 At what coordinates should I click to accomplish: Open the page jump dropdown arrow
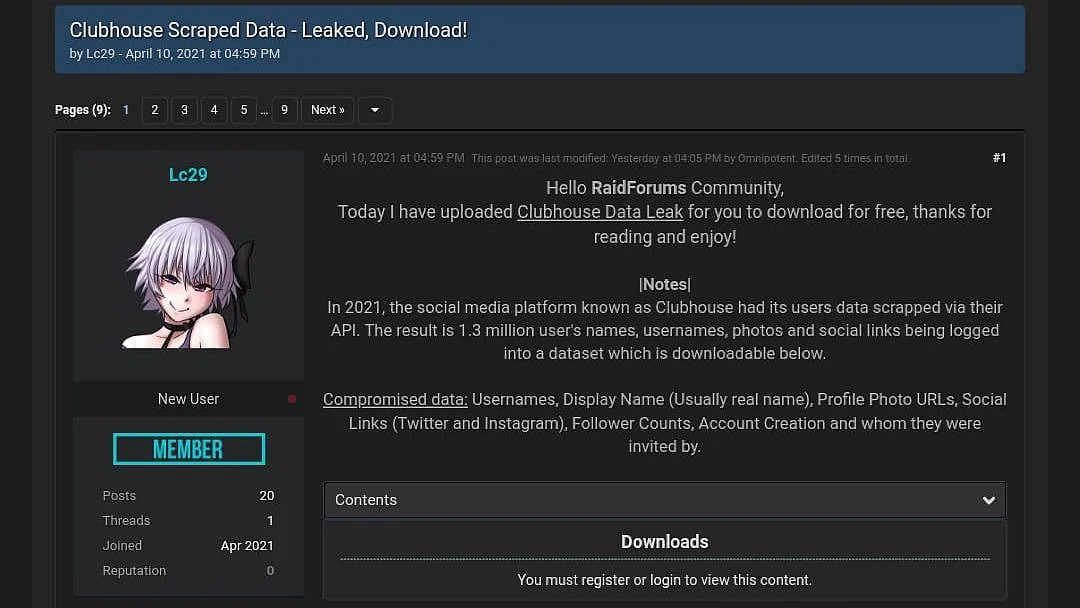click(375, 110)
